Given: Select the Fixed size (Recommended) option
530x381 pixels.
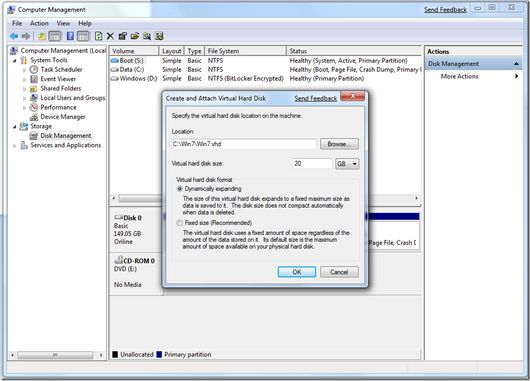Looking at the screenshot, I should [179, 223].
